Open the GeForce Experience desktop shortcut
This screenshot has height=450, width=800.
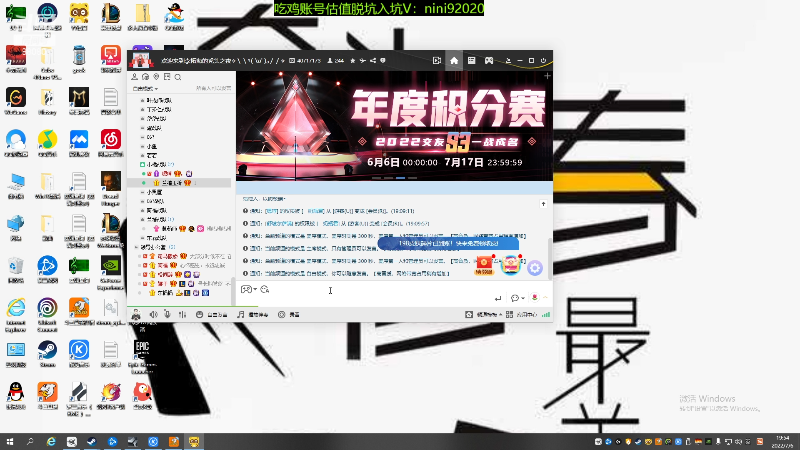pos(111,273)
